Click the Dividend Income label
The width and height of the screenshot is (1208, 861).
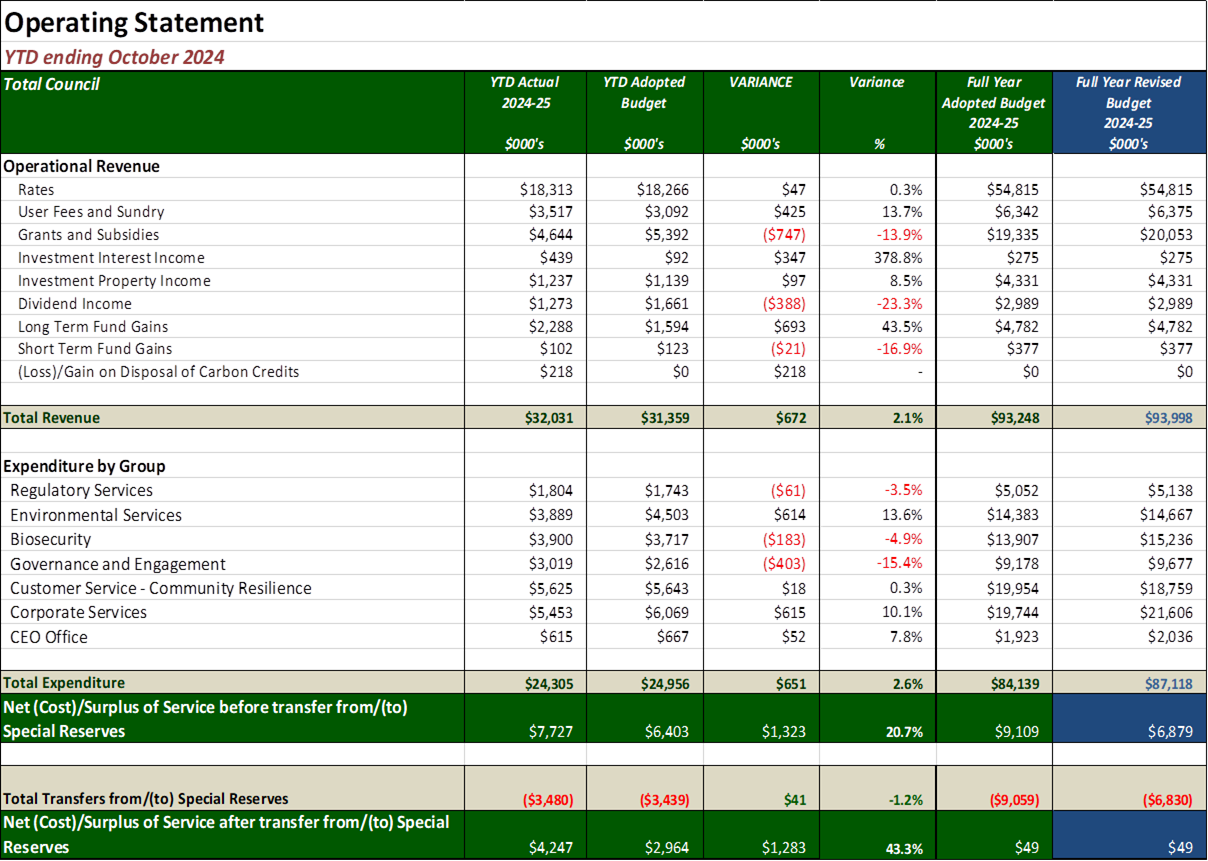pos(74,304)
